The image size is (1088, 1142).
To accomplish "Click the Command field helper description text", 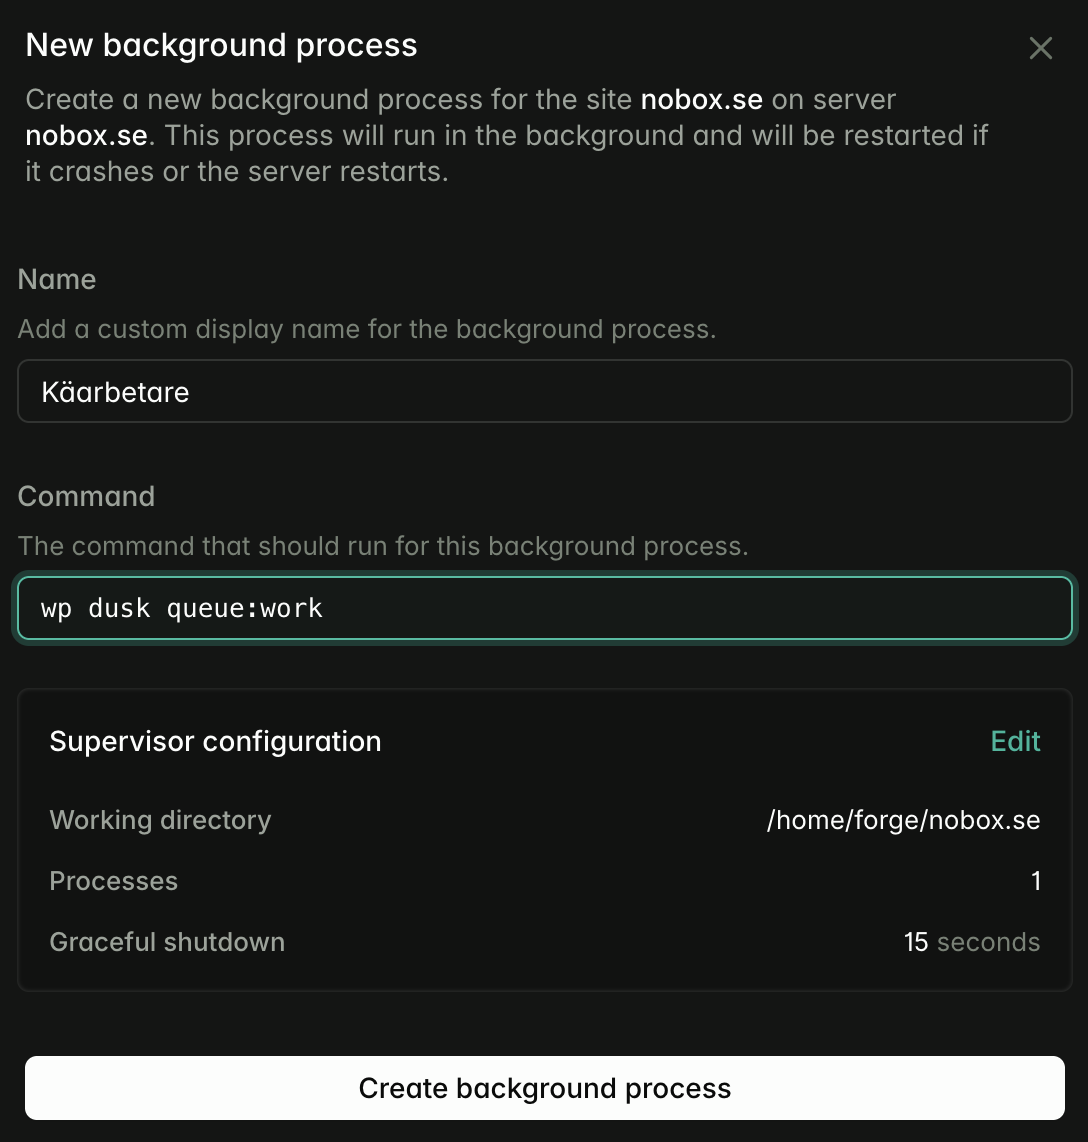I will click(384, 546).
